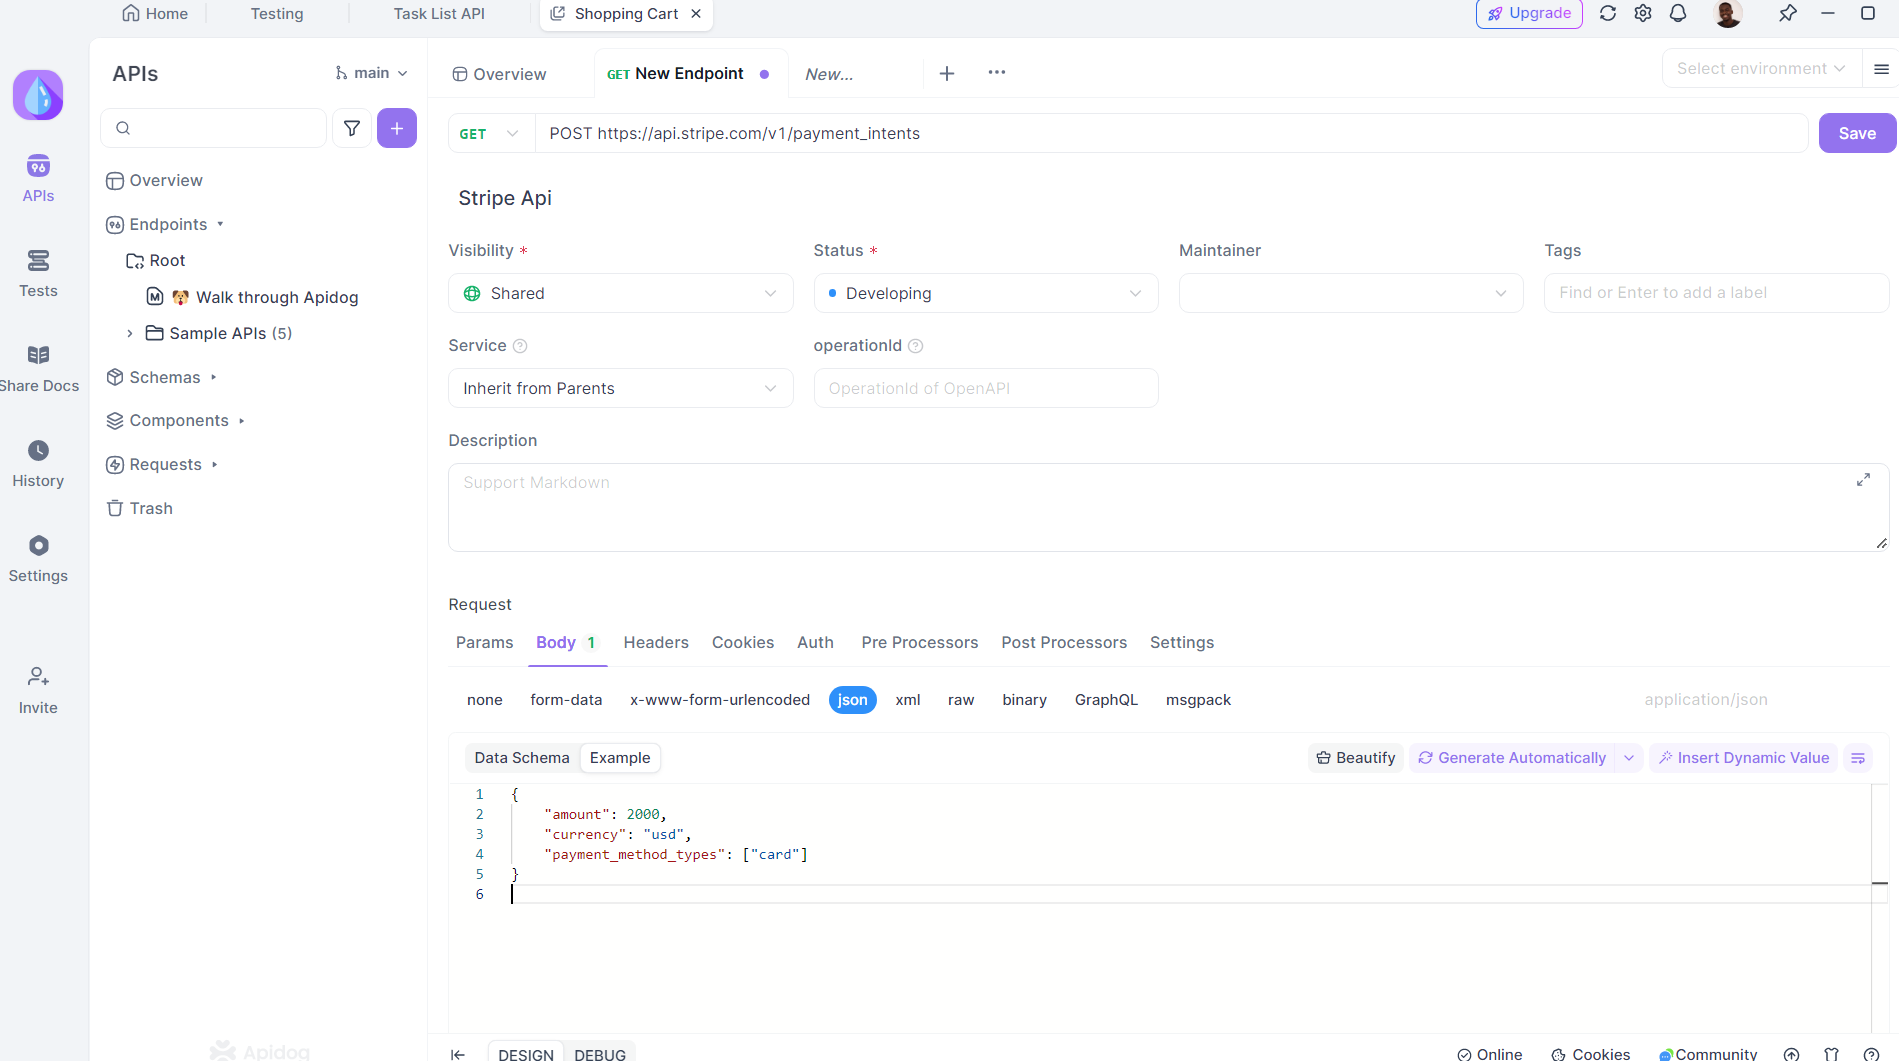Open the History sidebar section
The image size is (1899, 1061).
pos(38,464)
